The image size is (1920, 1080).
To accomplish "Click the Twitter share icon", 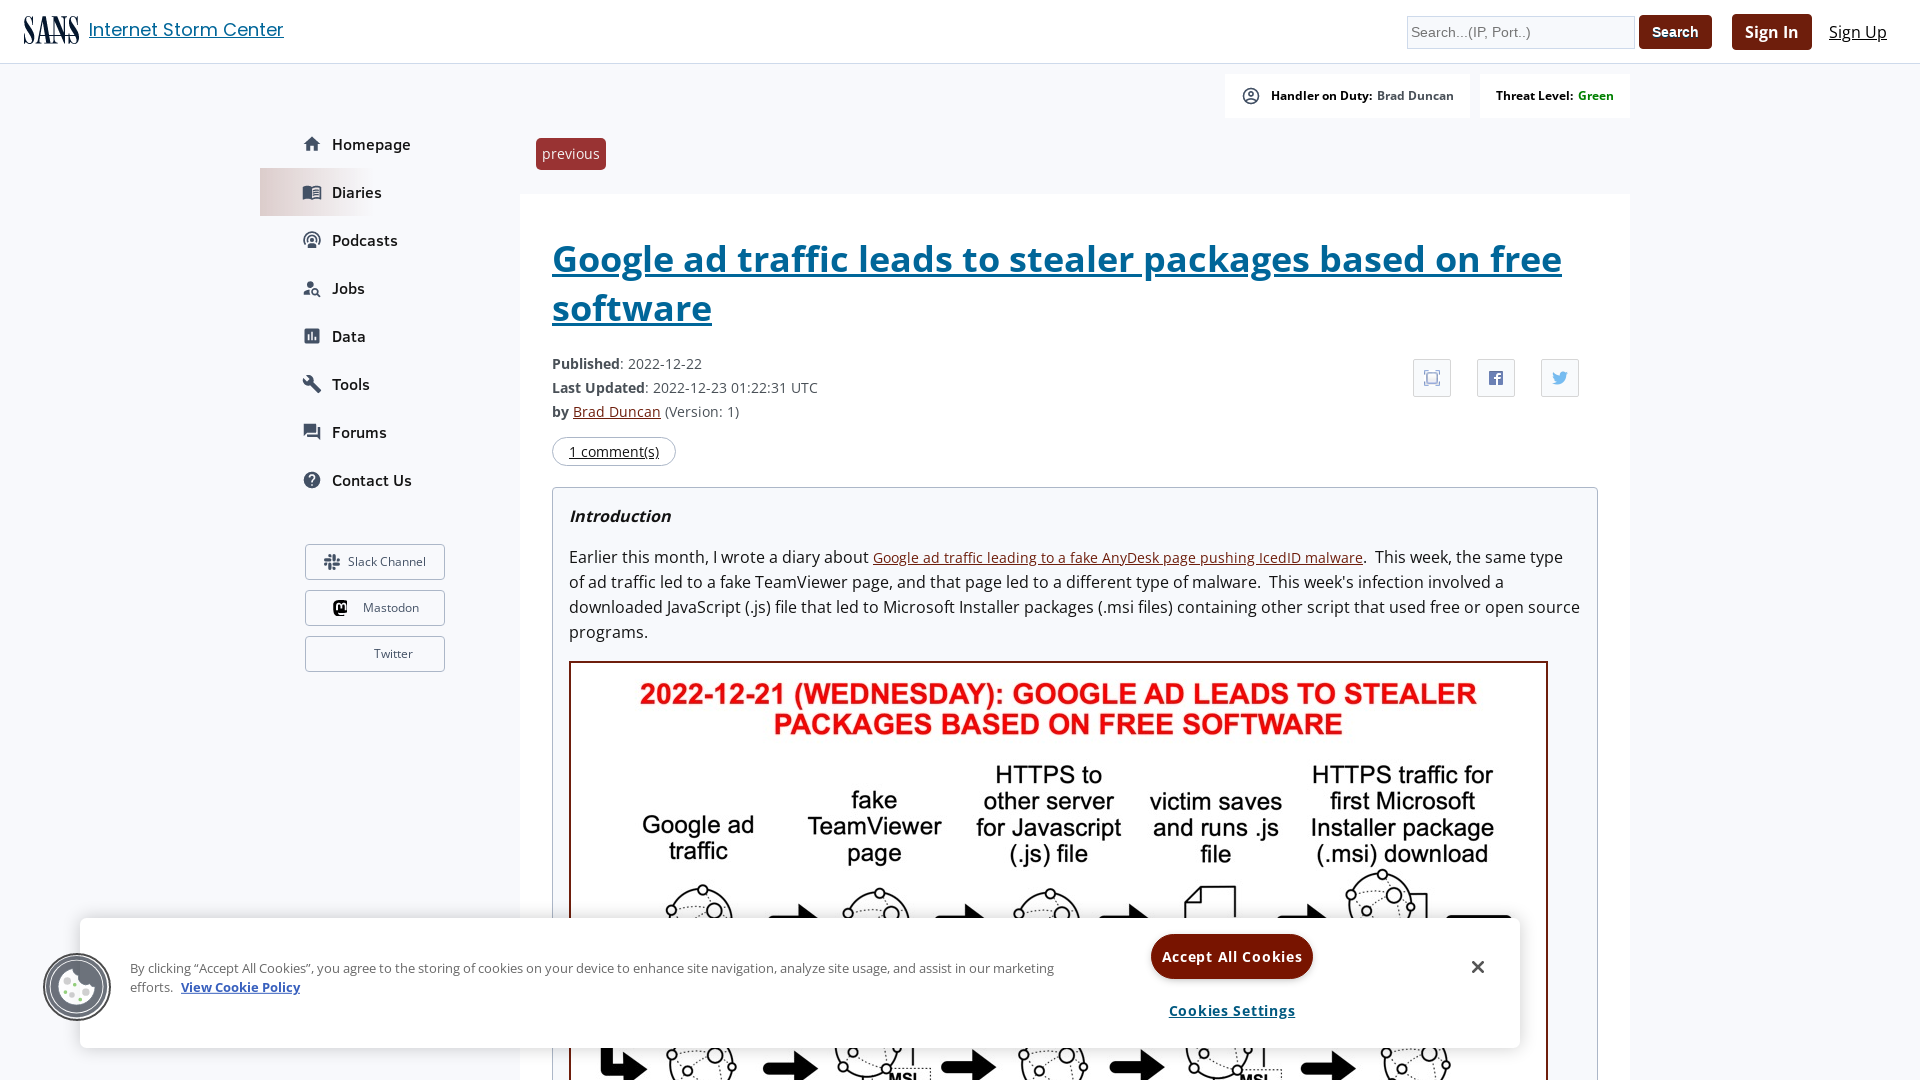I will click(1560, 377).
